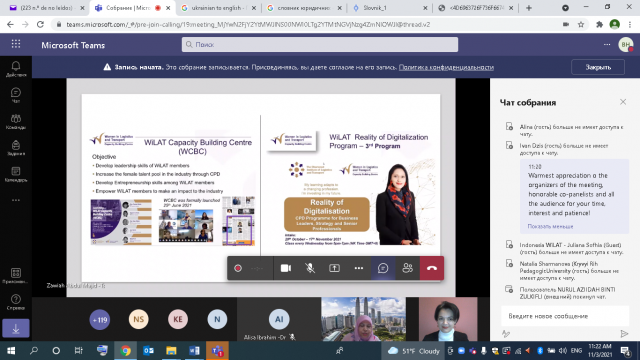Switch to the ukrainian to english tab
The image size is (640, 360).
pyautogui.click(x=219, y=8)
